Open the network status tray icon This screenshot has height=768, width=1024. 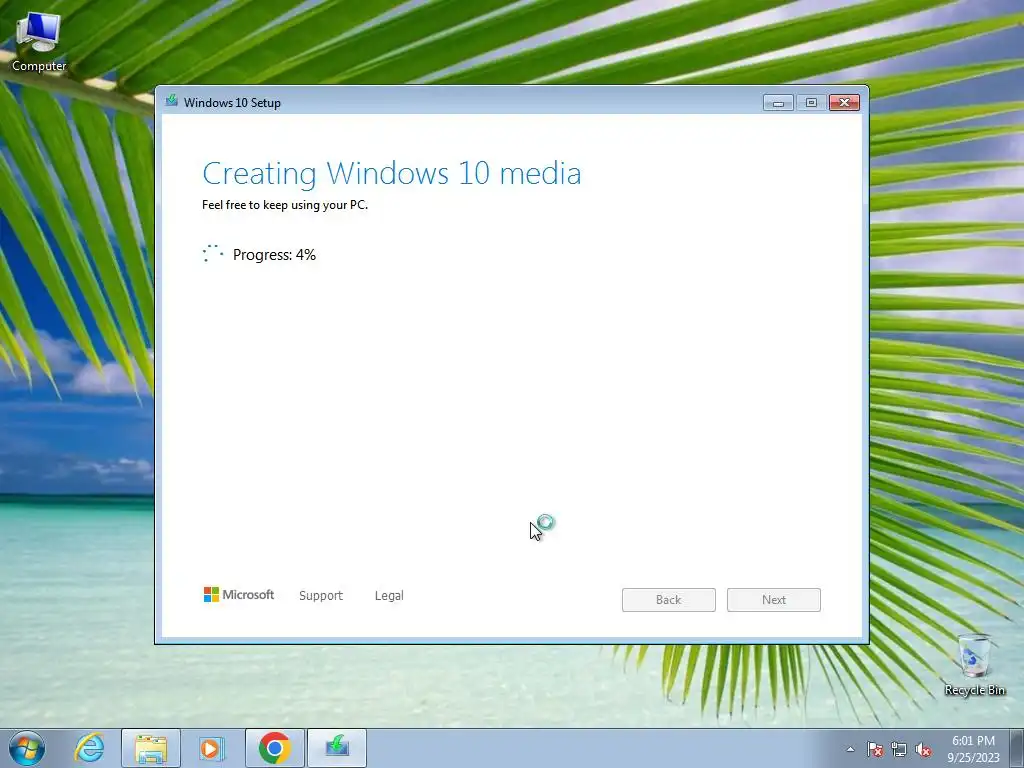point(899,750)
